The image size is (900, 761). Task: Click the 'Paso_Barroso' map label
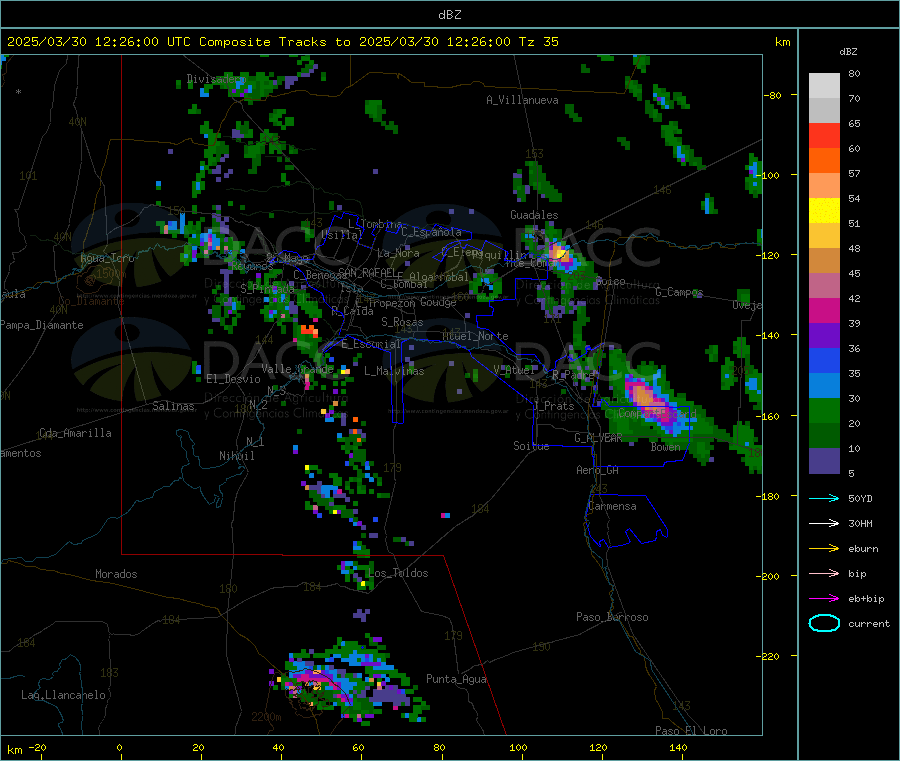click(x=612, y=617)
